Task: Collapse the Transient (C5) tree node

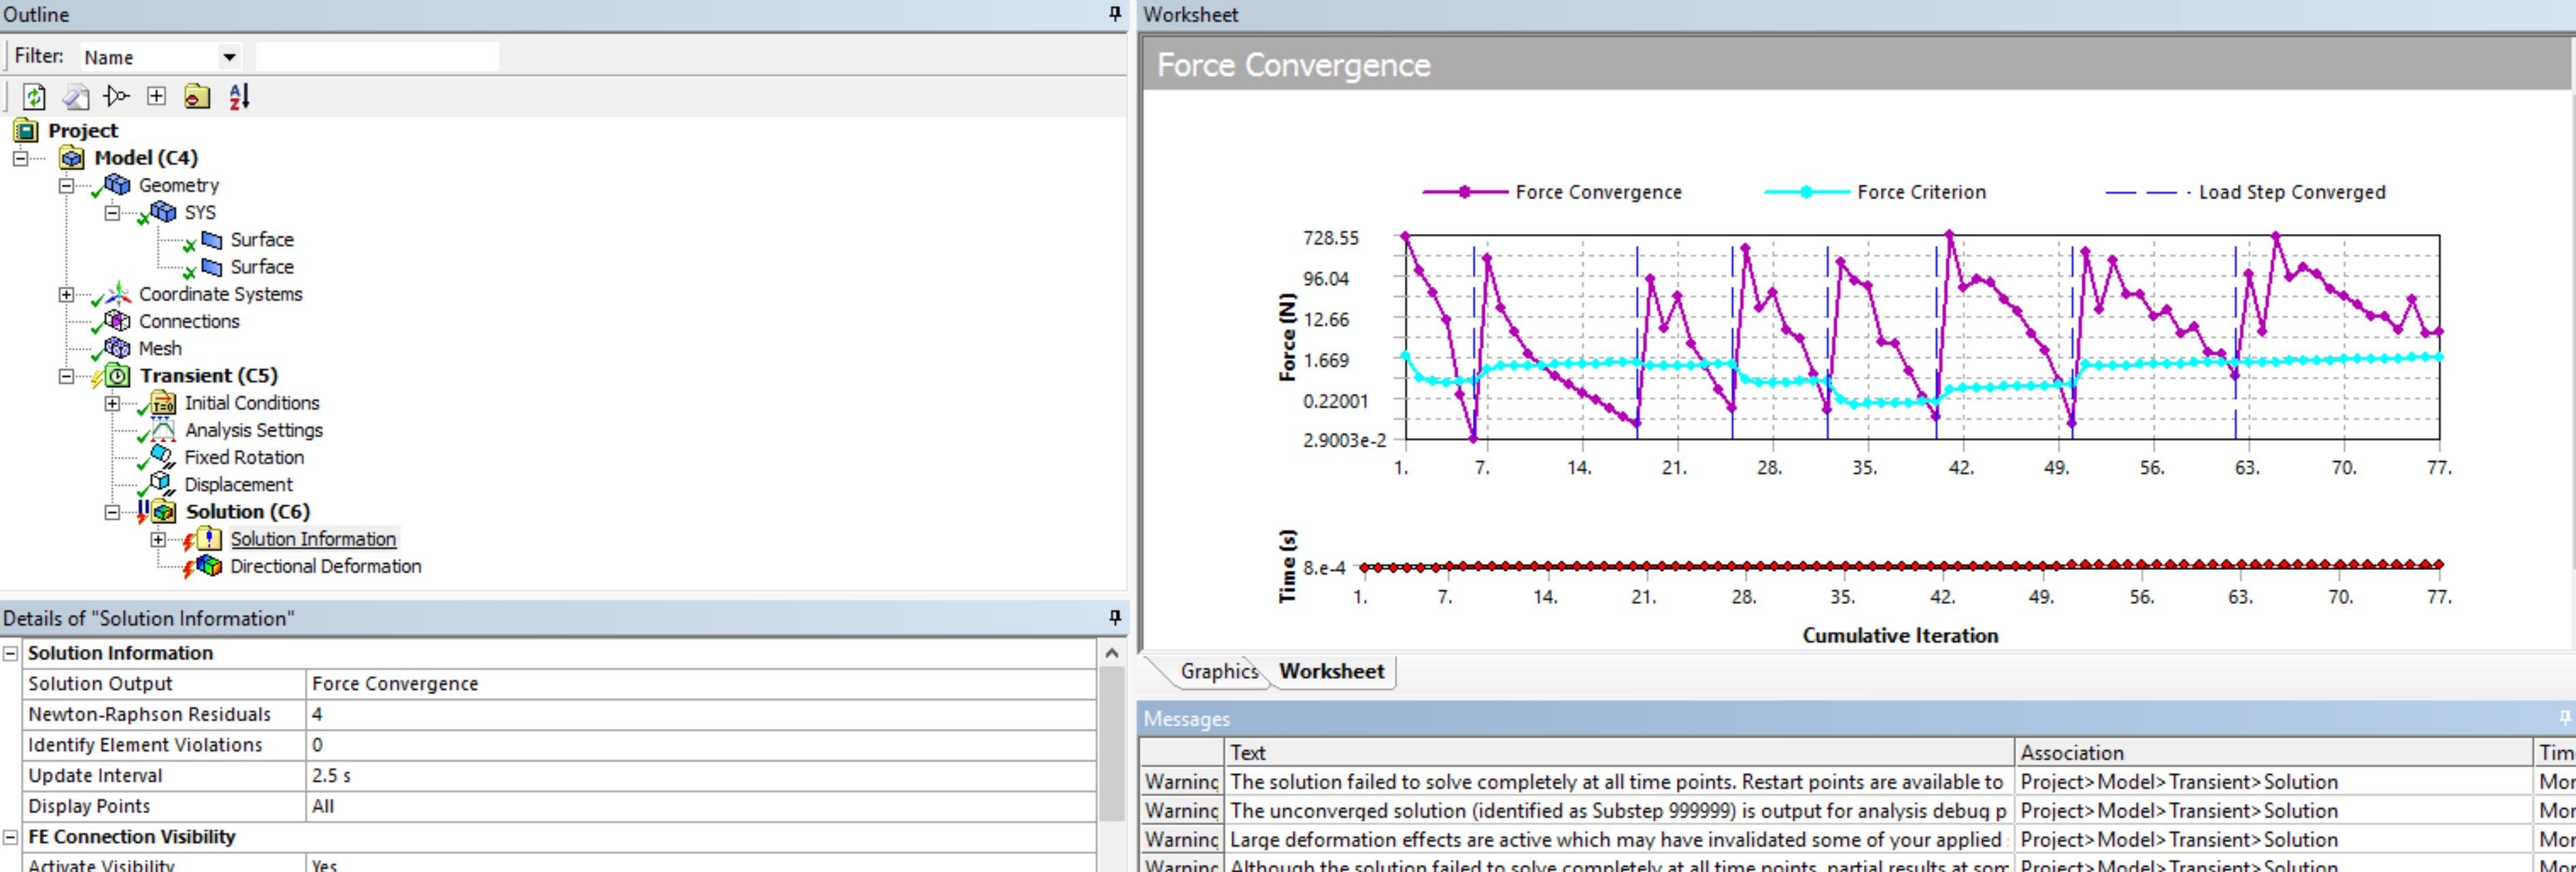Action: (x=66, y=376)
